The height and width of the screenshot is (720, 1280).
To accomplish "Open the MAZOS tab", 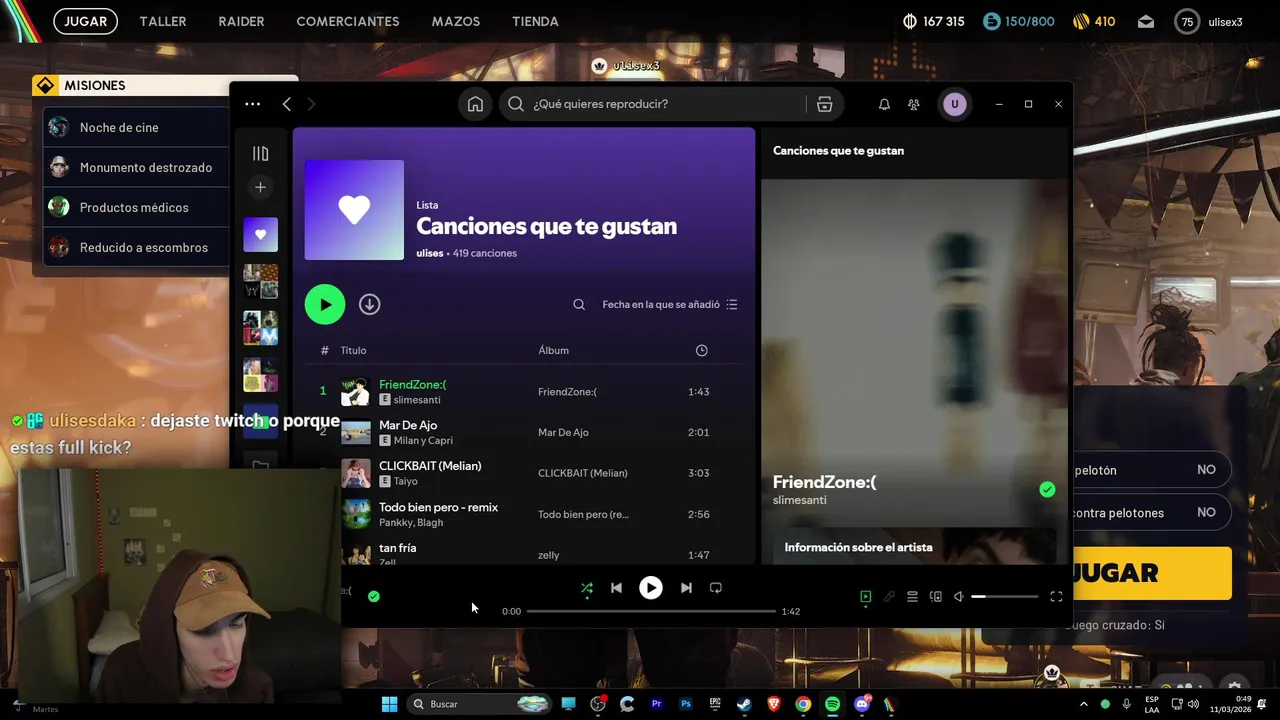I will (456, 21).
